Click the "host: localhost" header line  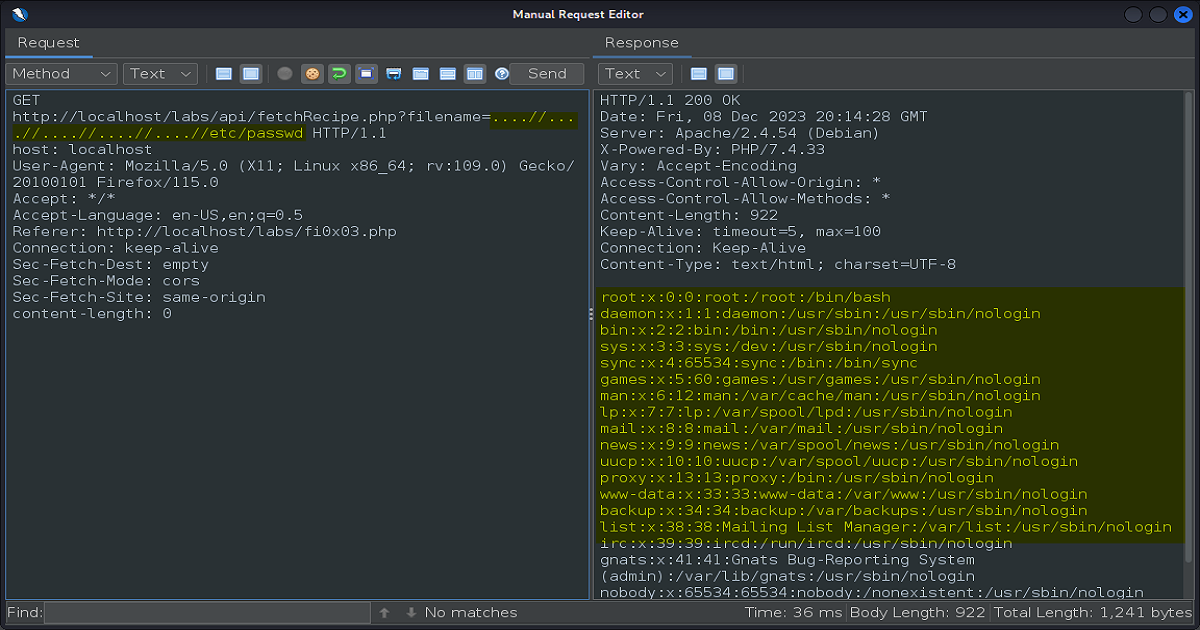click(82, 150)
